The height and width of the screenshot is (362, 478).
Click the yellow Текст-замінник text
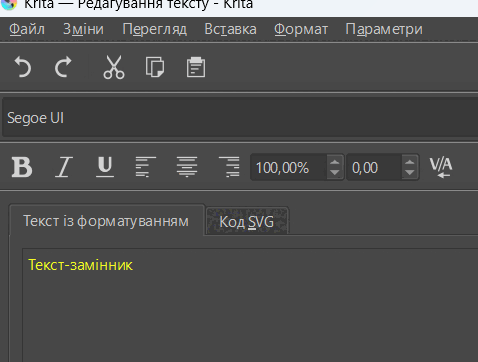coord(80,265)
